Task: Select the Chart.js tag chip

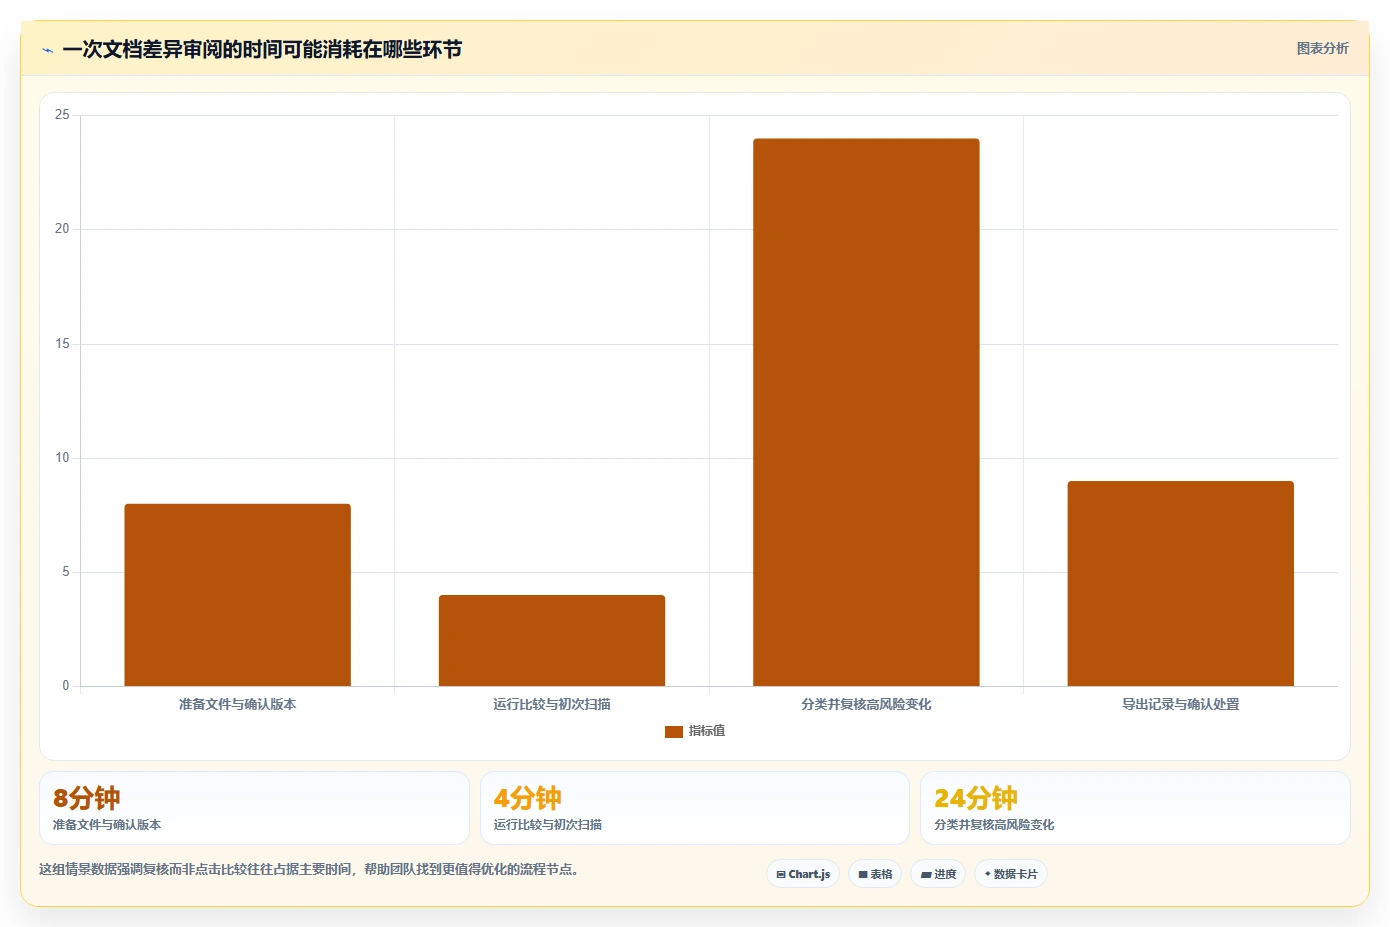Action: point(803,874)
